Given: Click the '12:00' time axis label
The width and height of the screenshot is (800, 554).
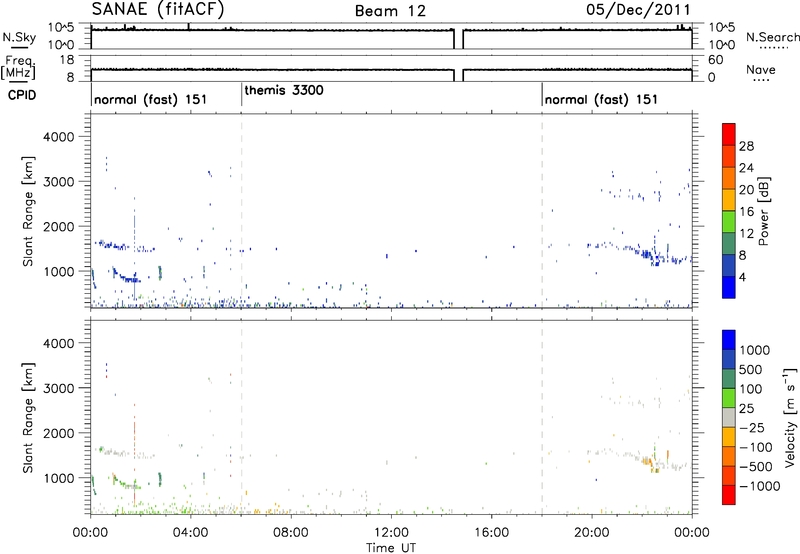Looking at the screenshot, I should [391, 533].
